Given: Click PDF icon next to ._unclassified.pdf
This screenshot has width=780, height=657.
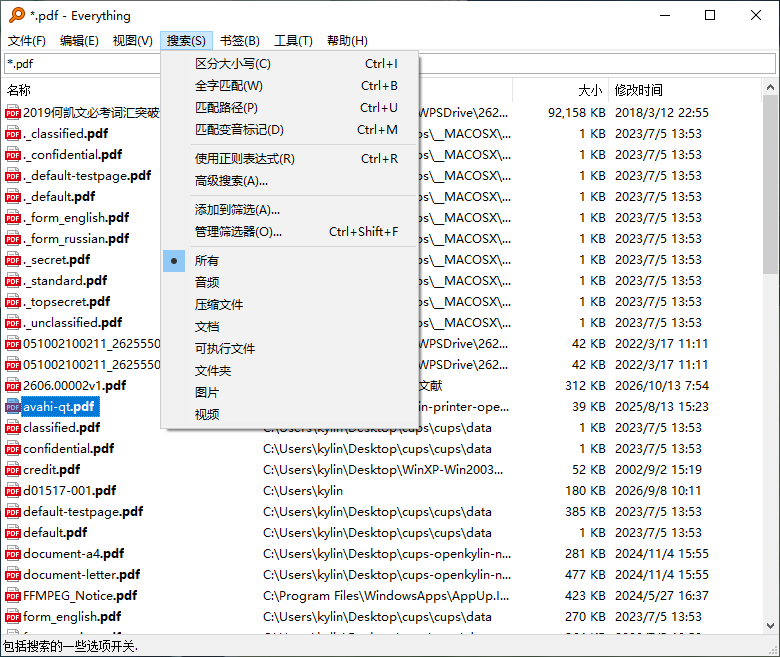Looking at the screenshot, I should tap(12, 323).
